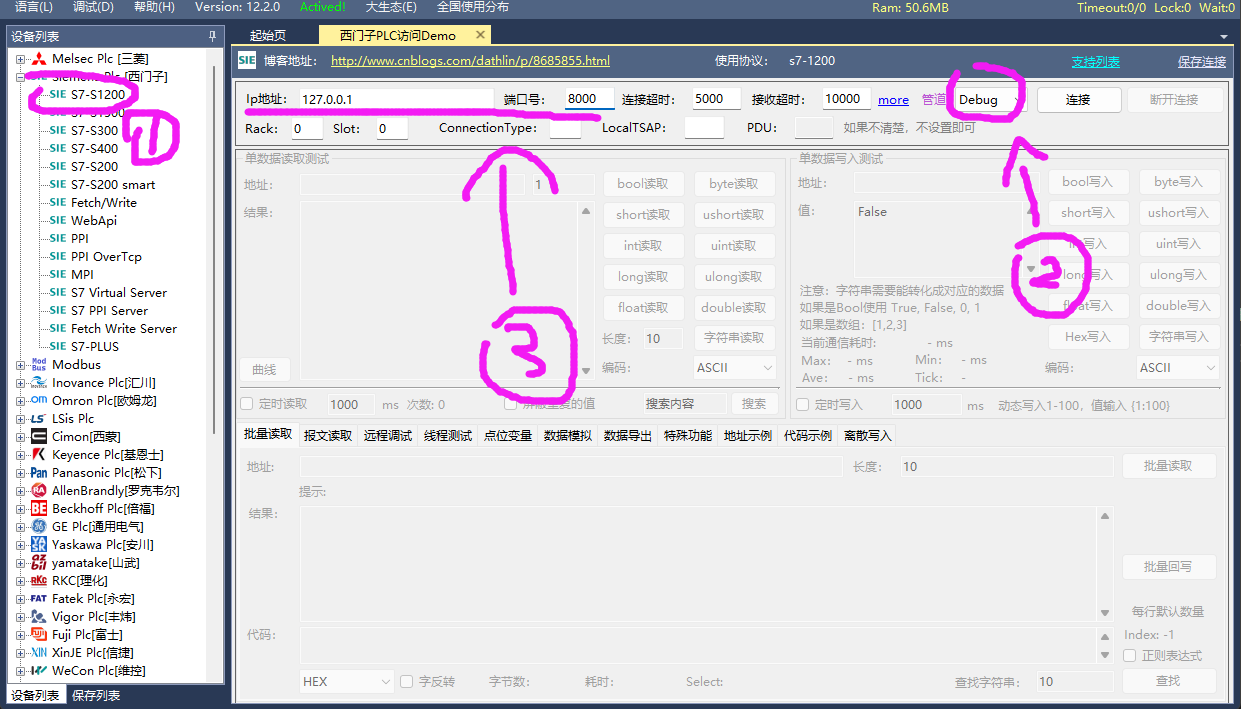Select S7 Virtual Server tree item
Viewport: 1241px width, 709px height.
[x=119, y=292]
